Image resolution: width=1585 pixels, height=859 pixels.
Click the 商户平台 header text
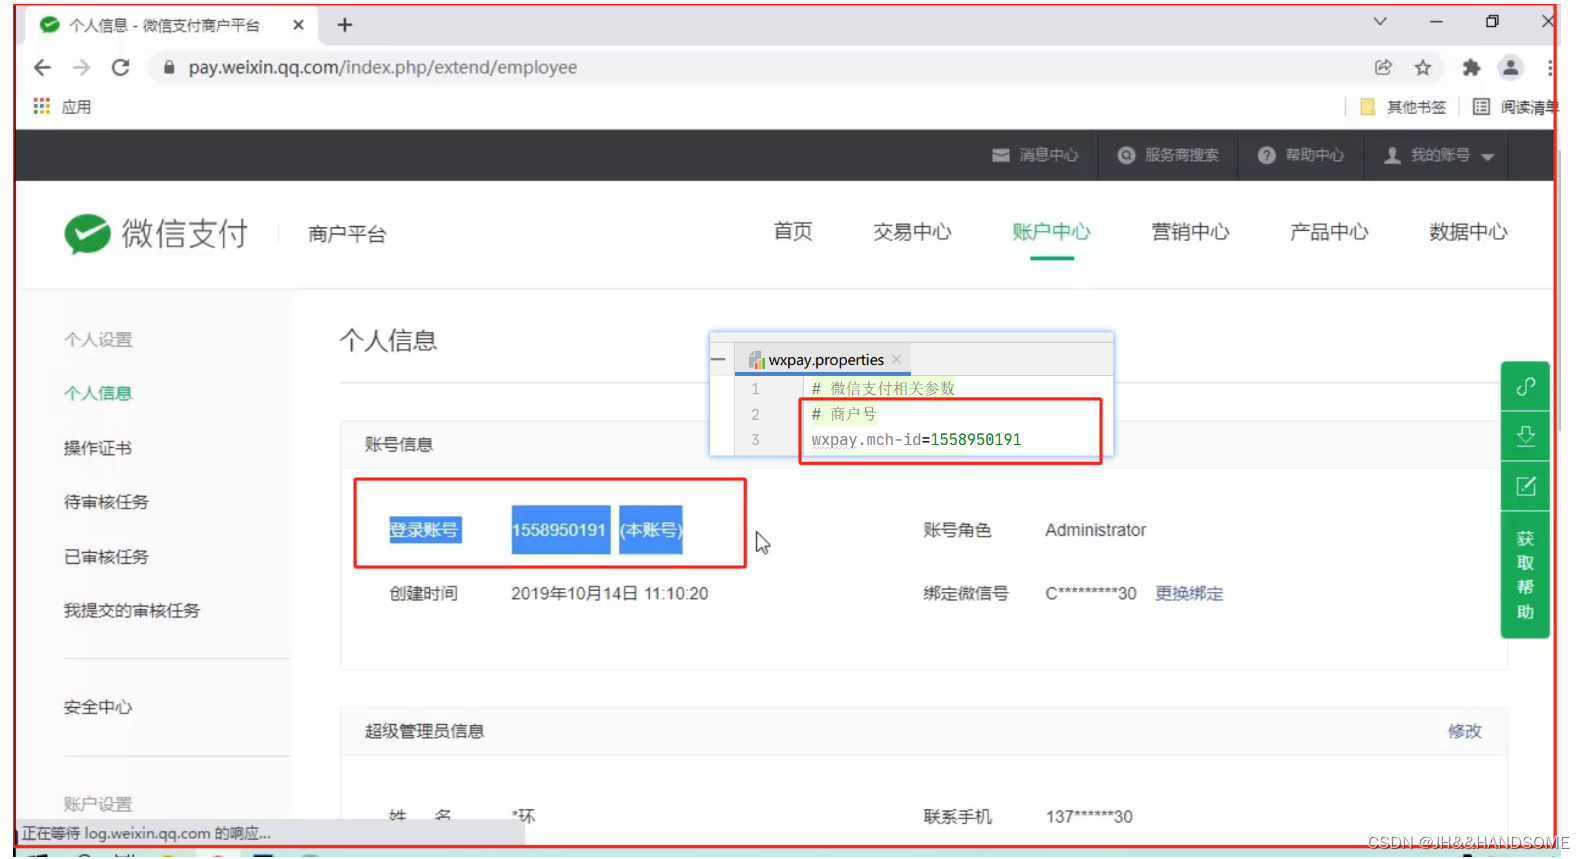point(347,234)
